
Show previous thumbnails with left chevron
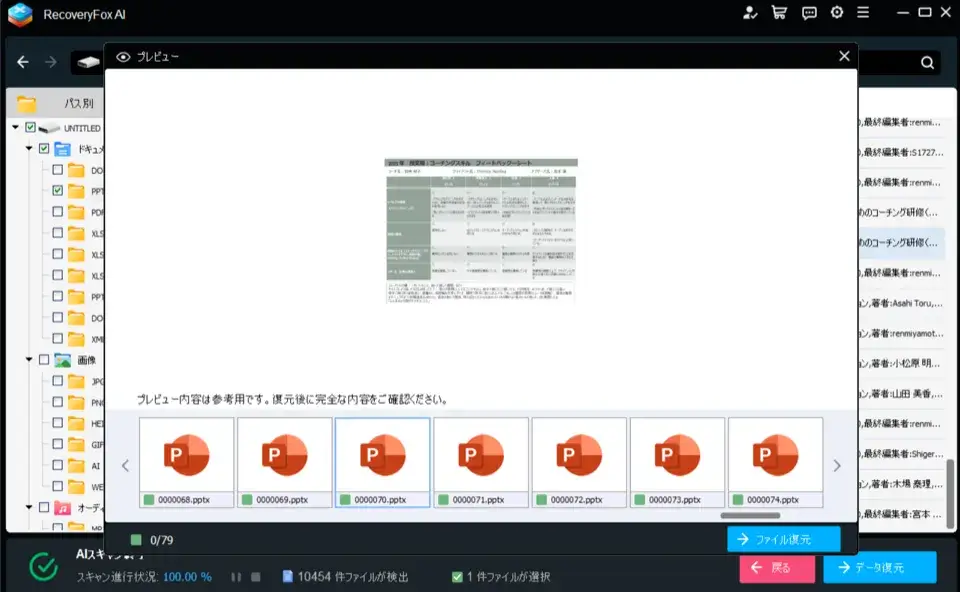[x=126, y=466]
